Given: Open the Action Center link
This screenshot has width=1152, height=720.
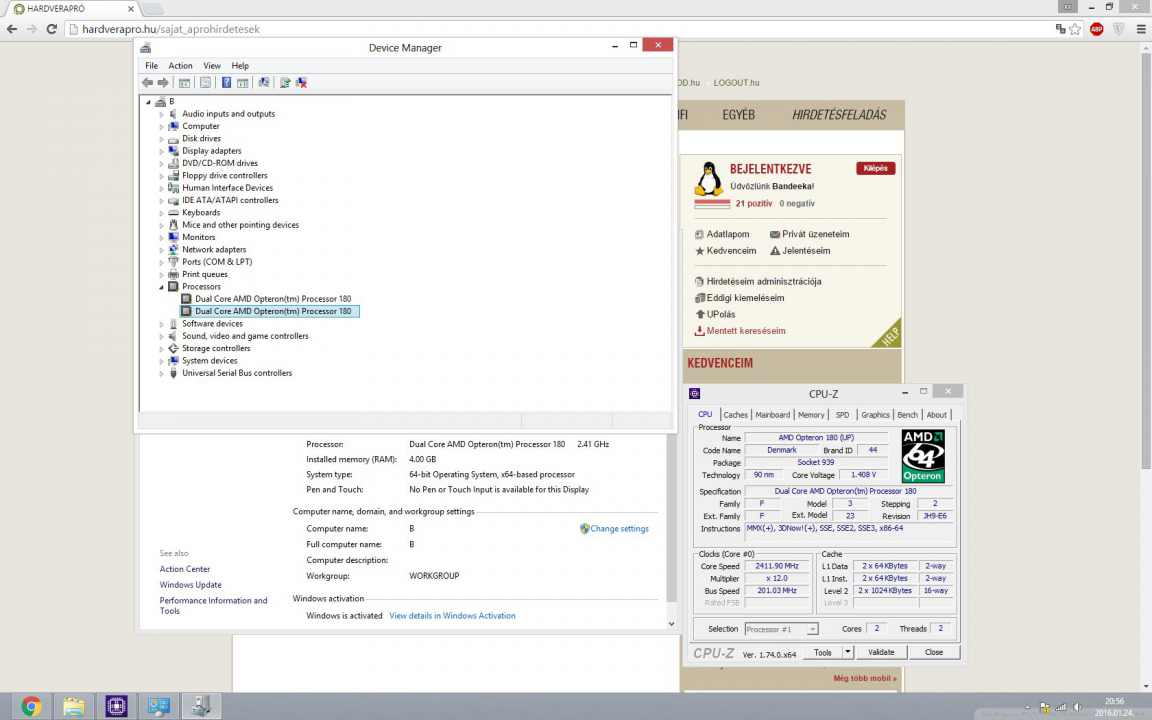Looking at the screenshot, I should point(184,569).
